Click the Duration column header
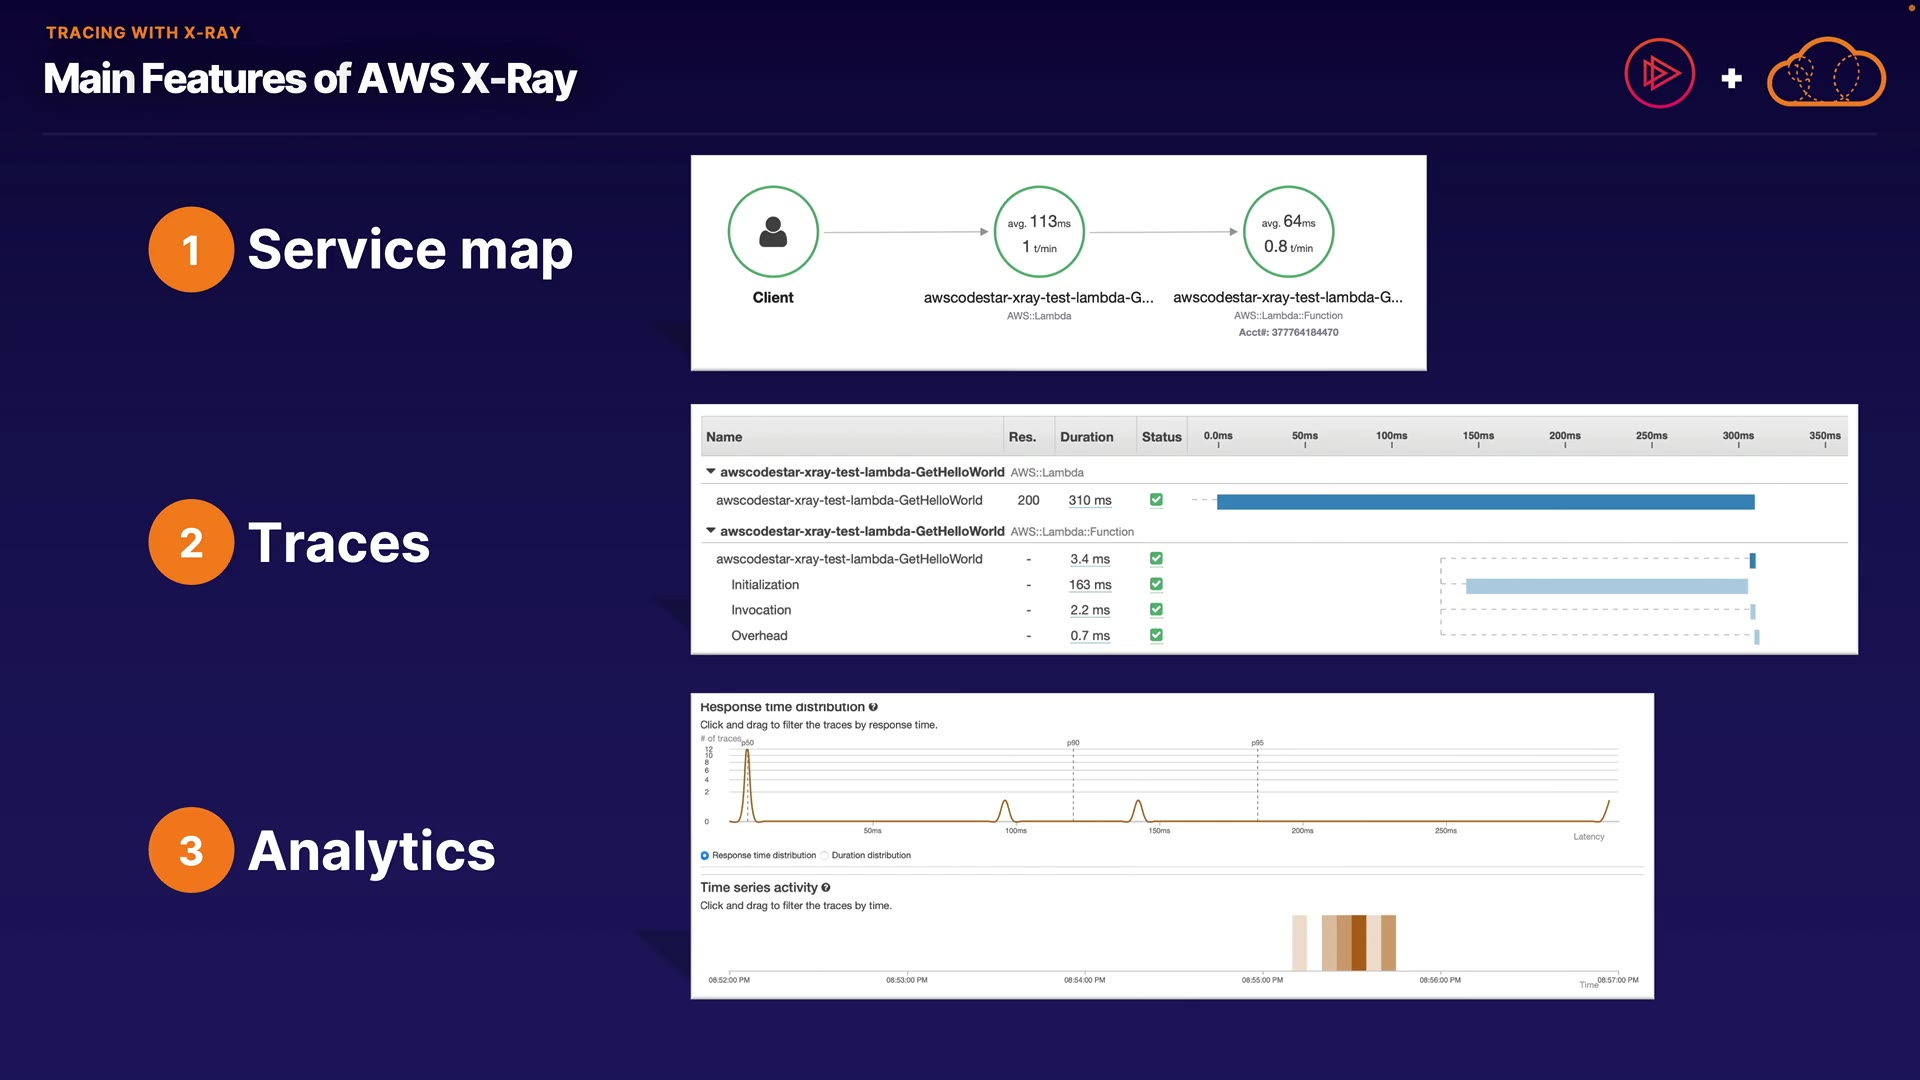 coord(1086,437)
